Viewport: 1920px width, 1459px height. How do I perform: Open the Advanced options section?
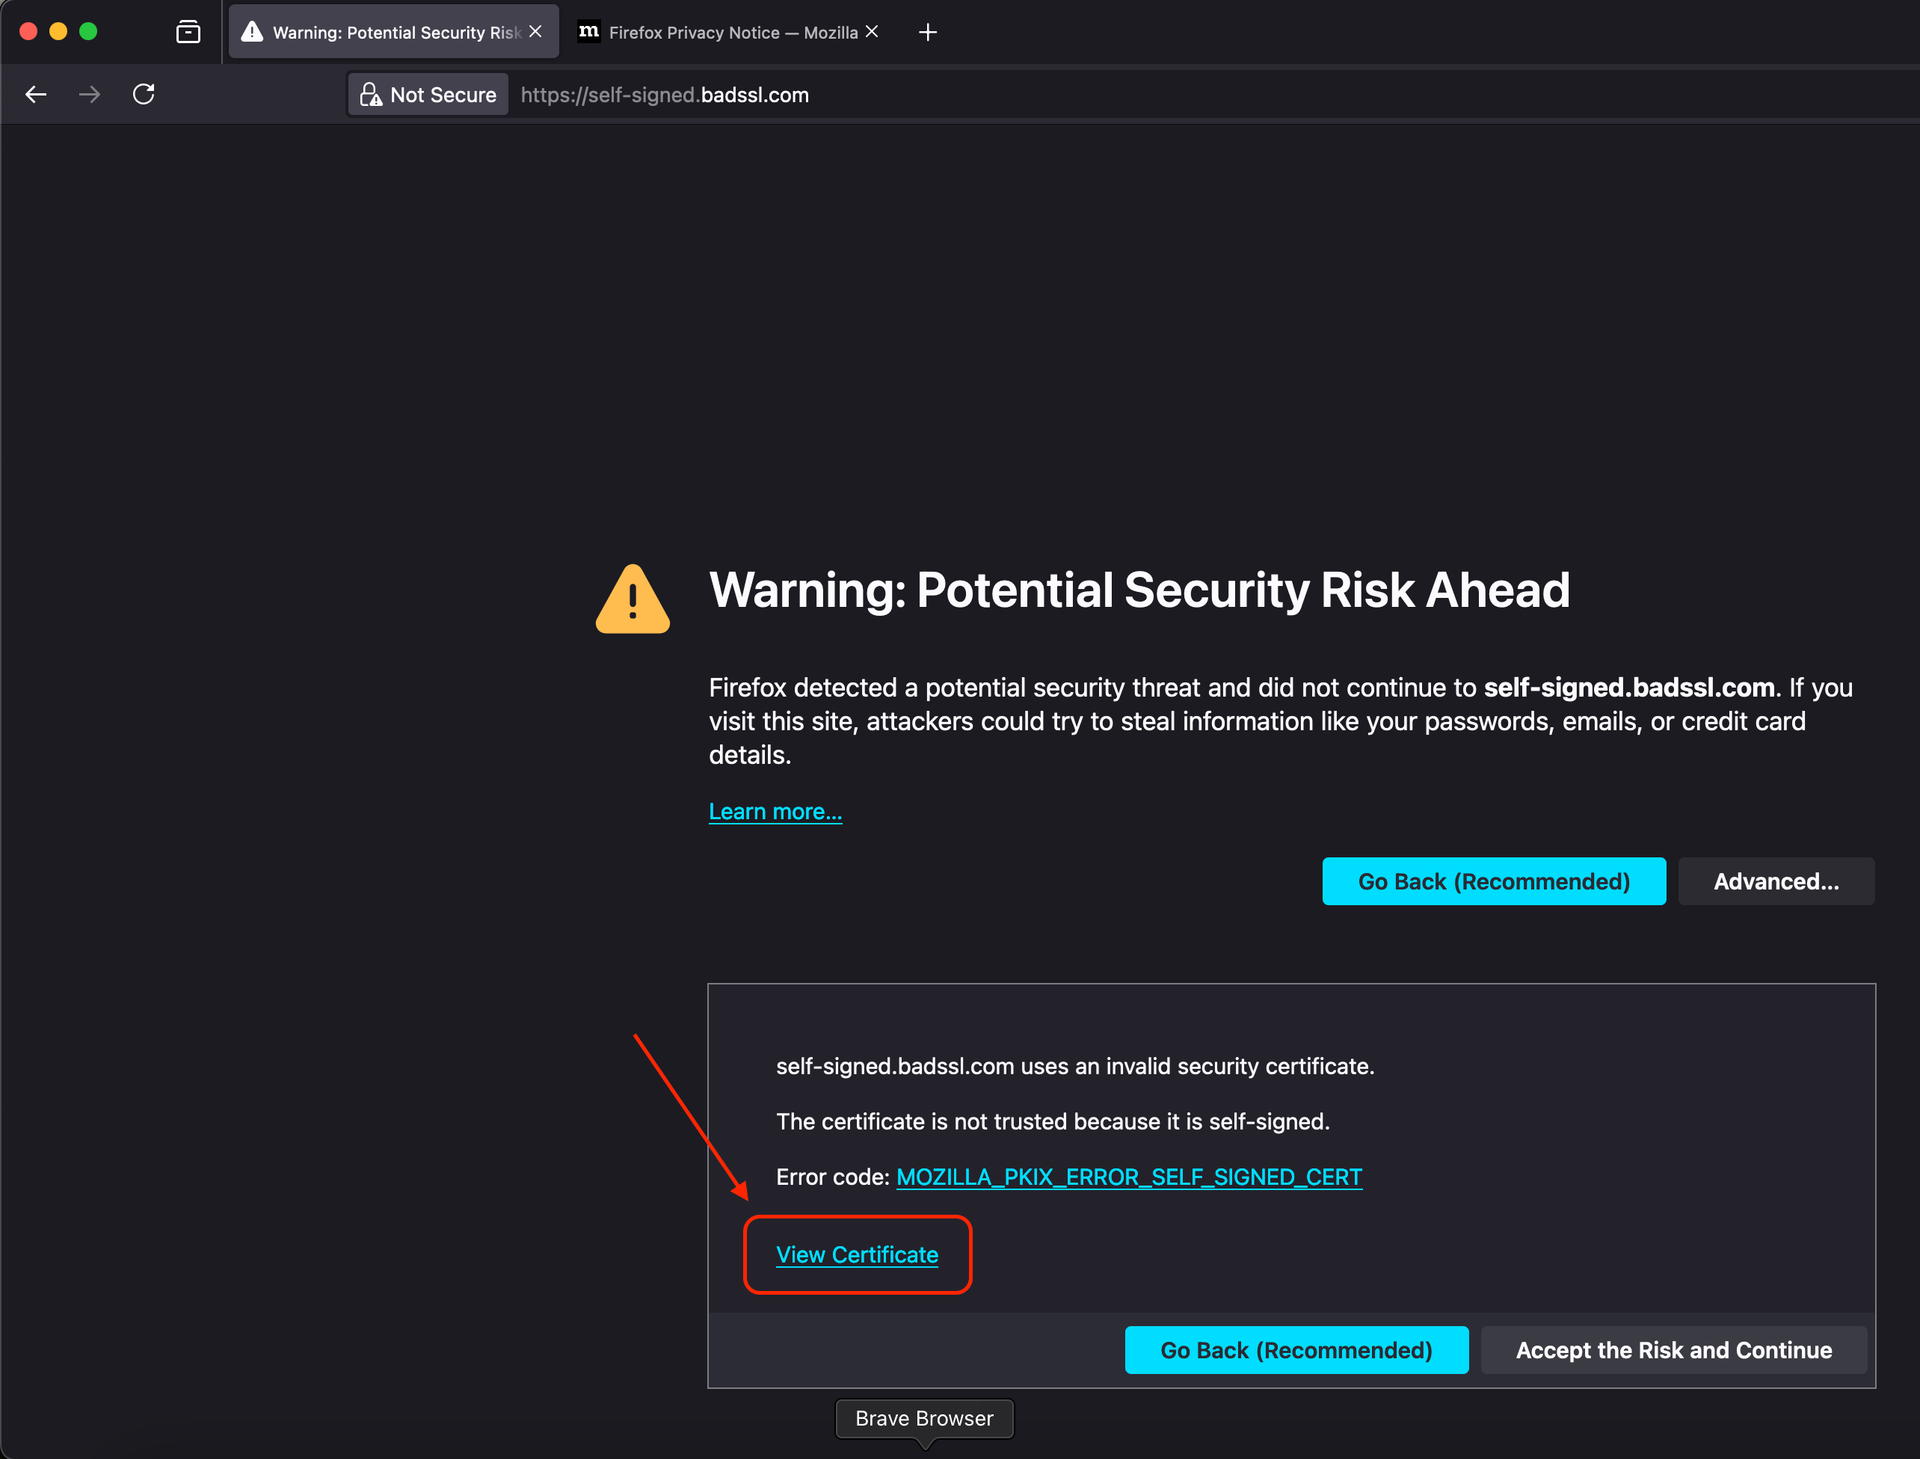pos(1777,881)
